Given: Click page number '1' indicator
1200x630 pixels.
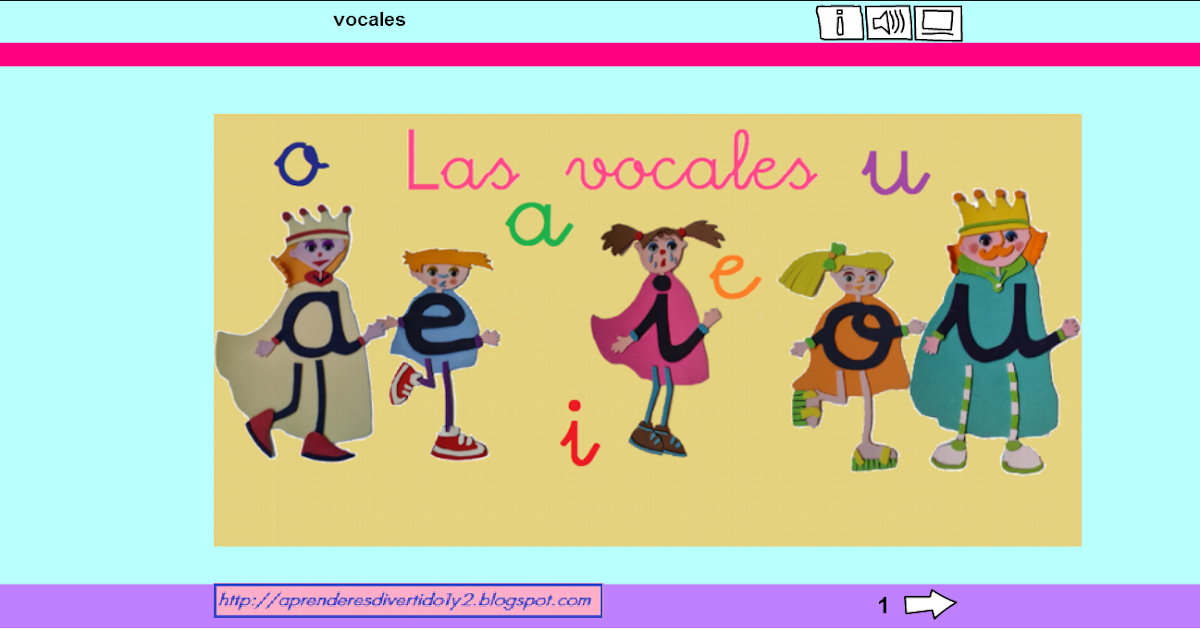Looking at the screenshot, I should pyautogui.click(x=884, y=602).
